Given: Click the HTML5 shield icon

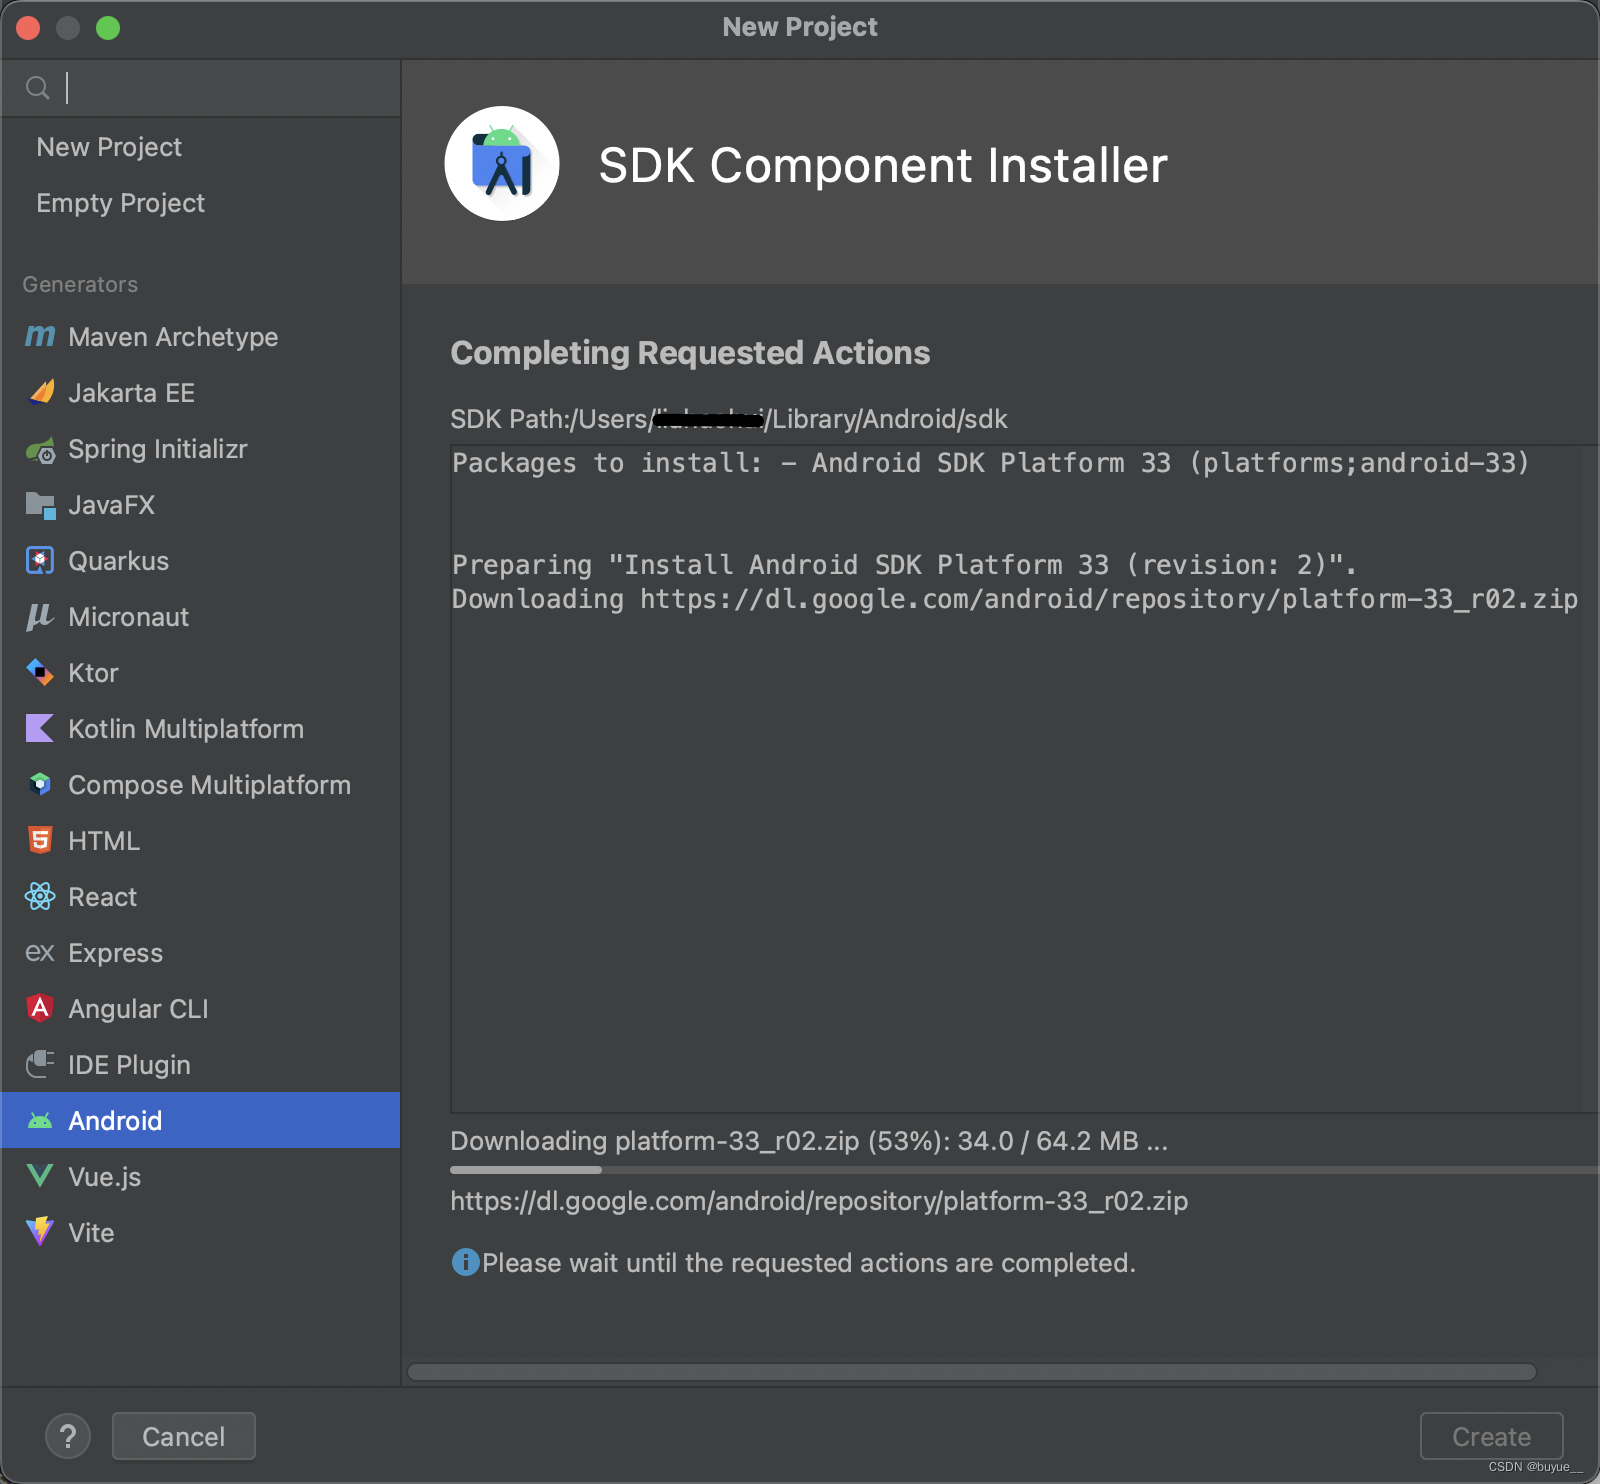Looking at the screenshot, I should (40, 840).
